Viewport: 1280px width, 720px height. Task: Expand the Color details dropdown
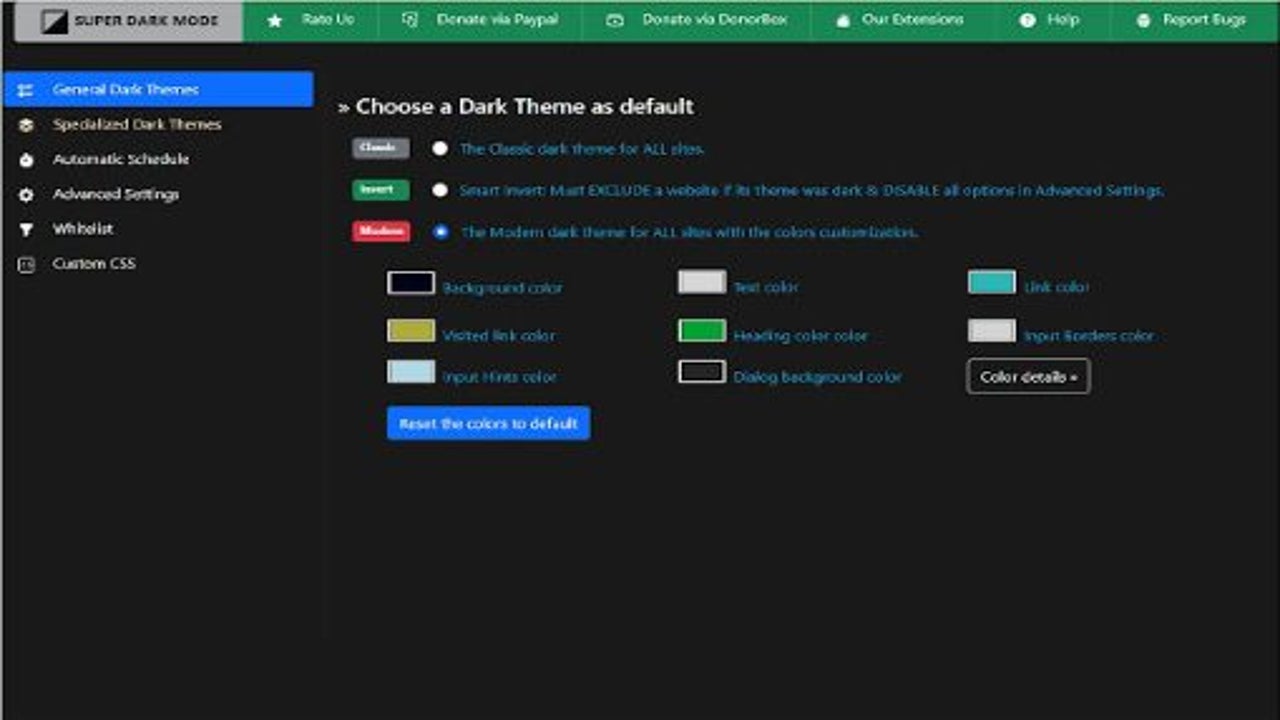point(1028,377)
